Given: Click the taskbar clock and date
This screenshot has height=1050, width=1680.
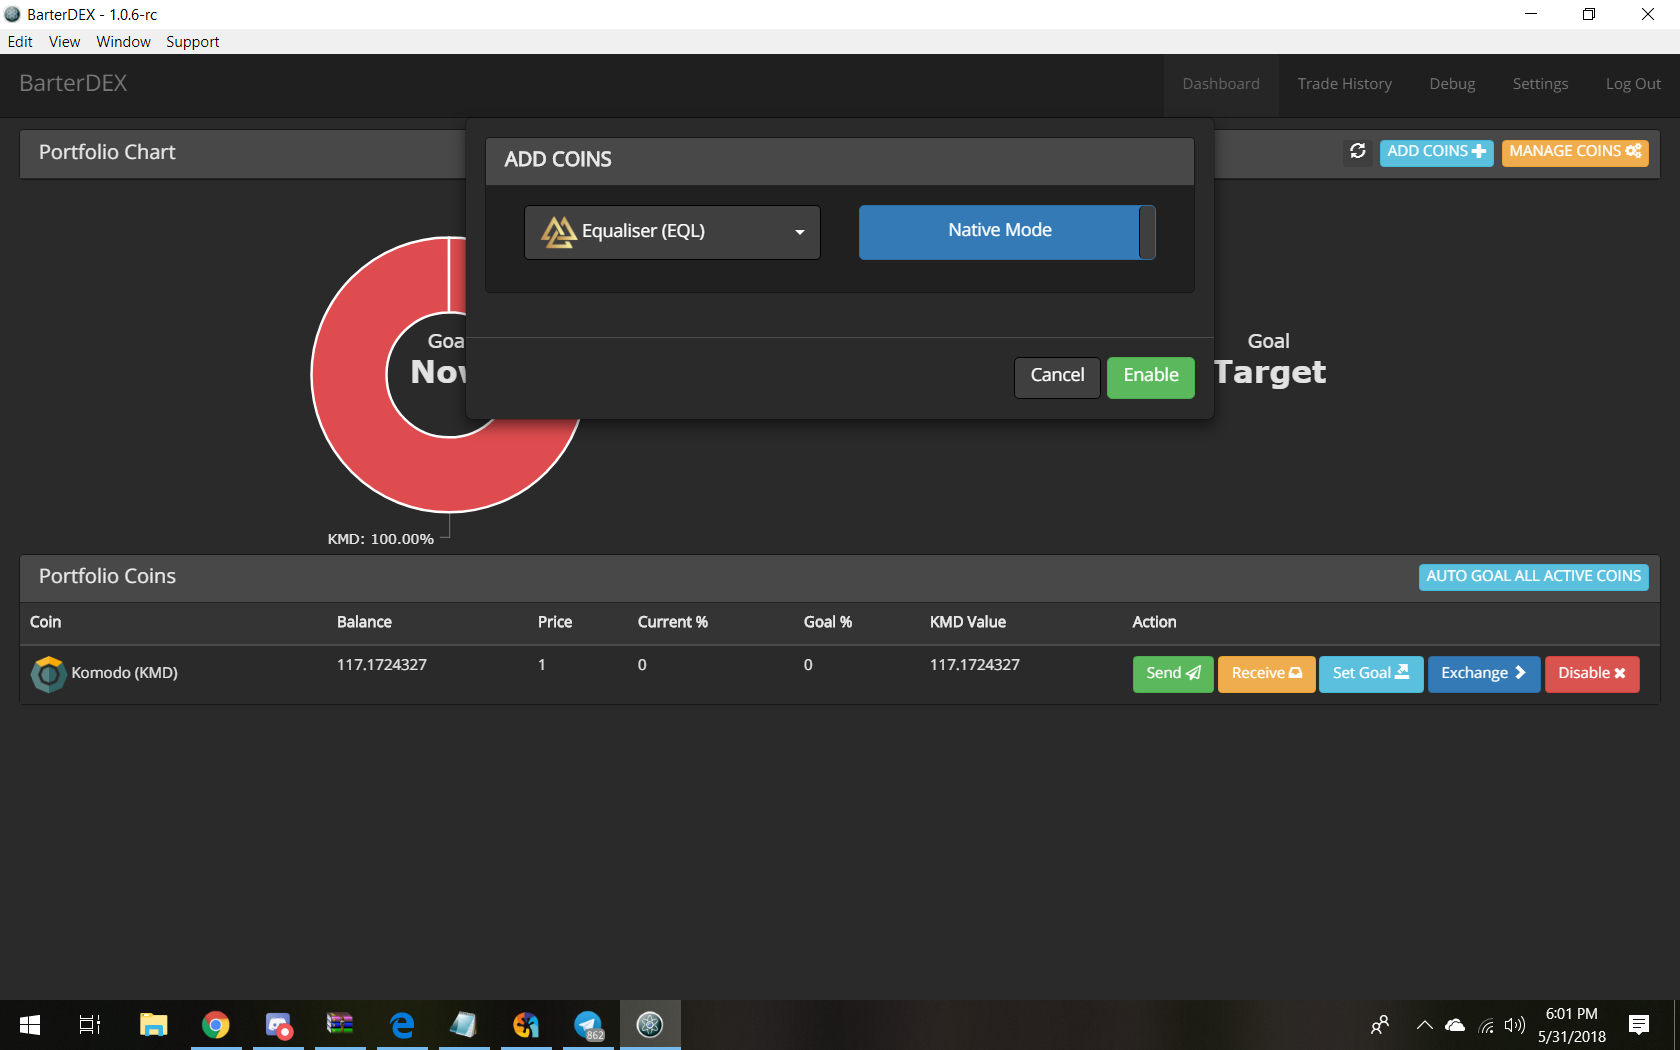Looking at the screenshot, I should pyautogui.click(x=1572, y=1025).
